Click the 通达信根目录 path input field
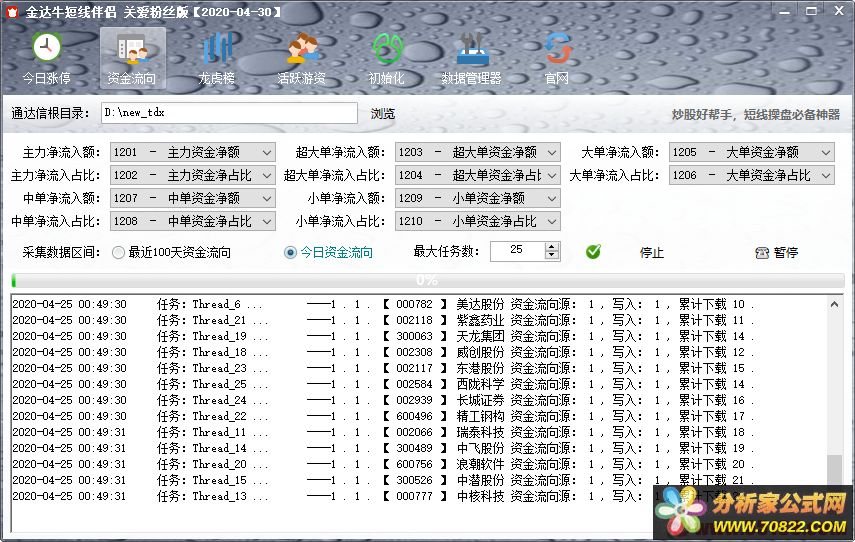 pyautogui.click(x=229, y=113)
